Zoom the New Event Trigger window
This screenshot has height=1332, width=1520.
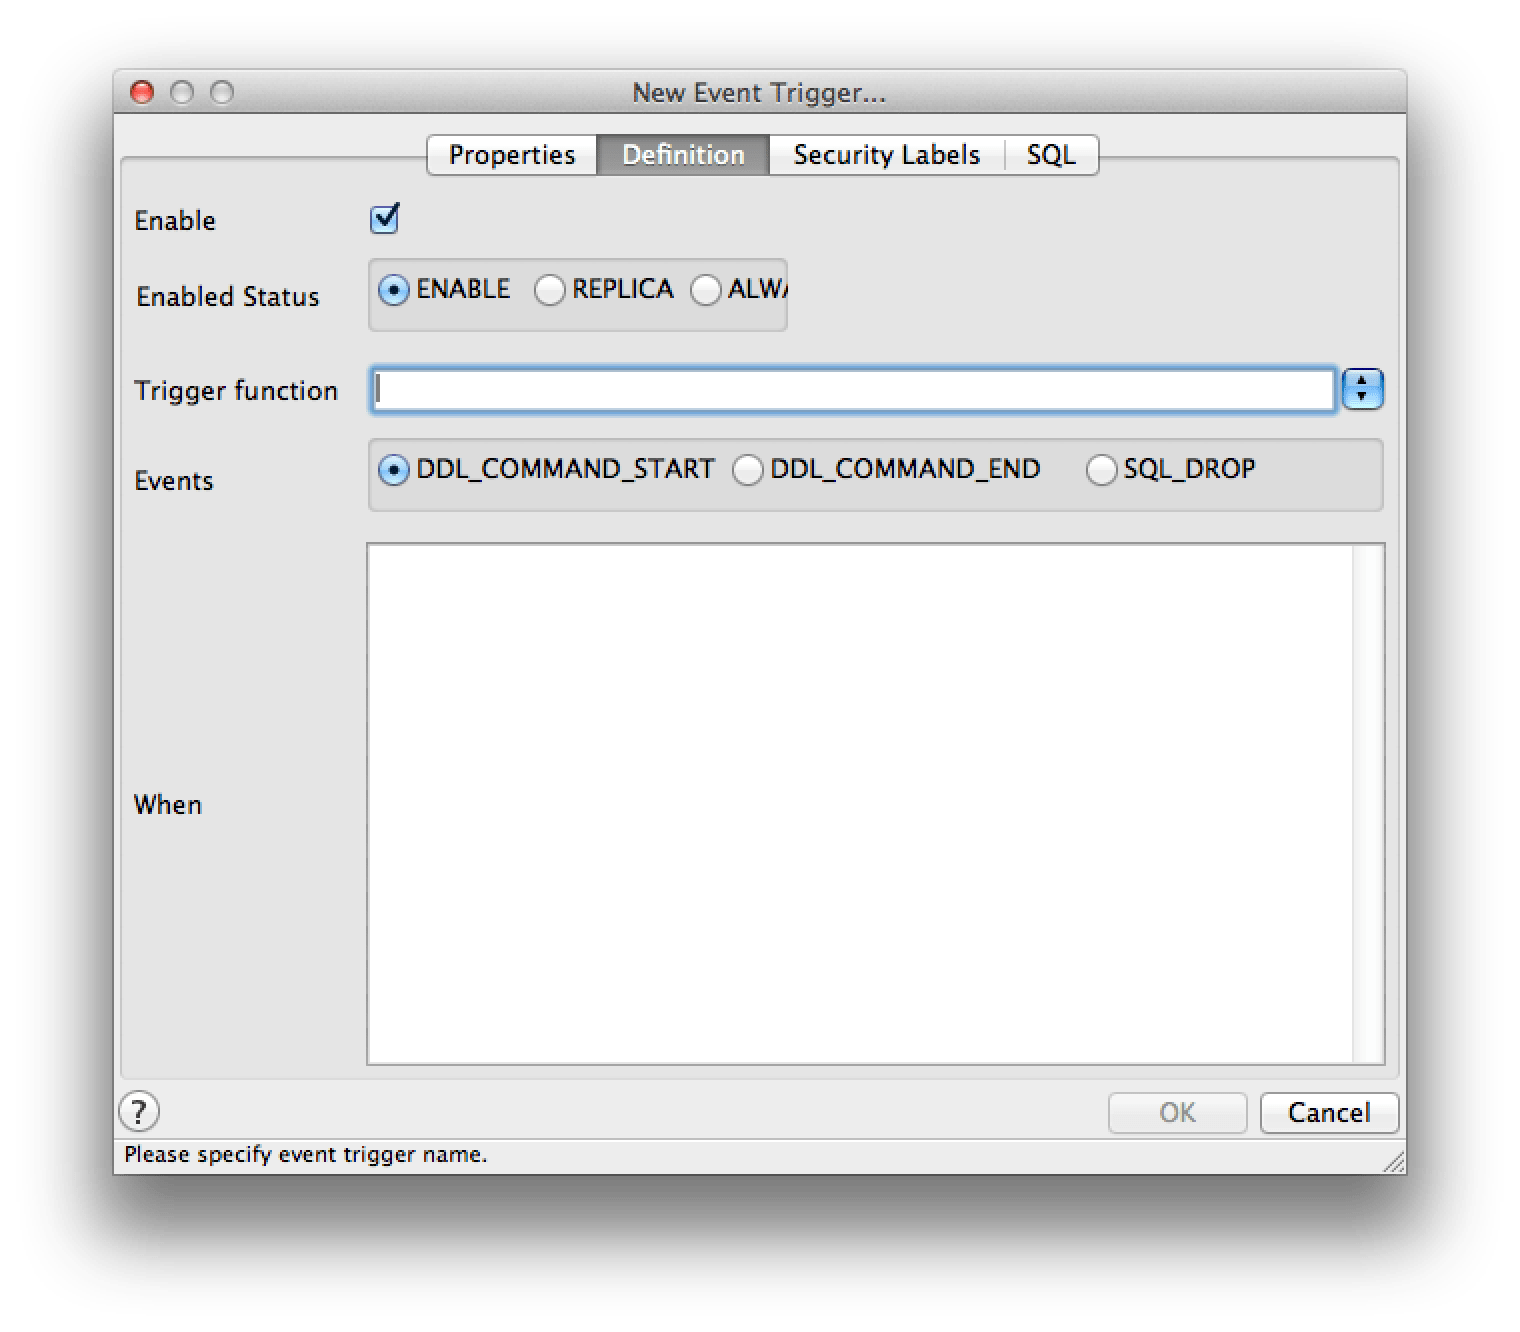(222, 92)
